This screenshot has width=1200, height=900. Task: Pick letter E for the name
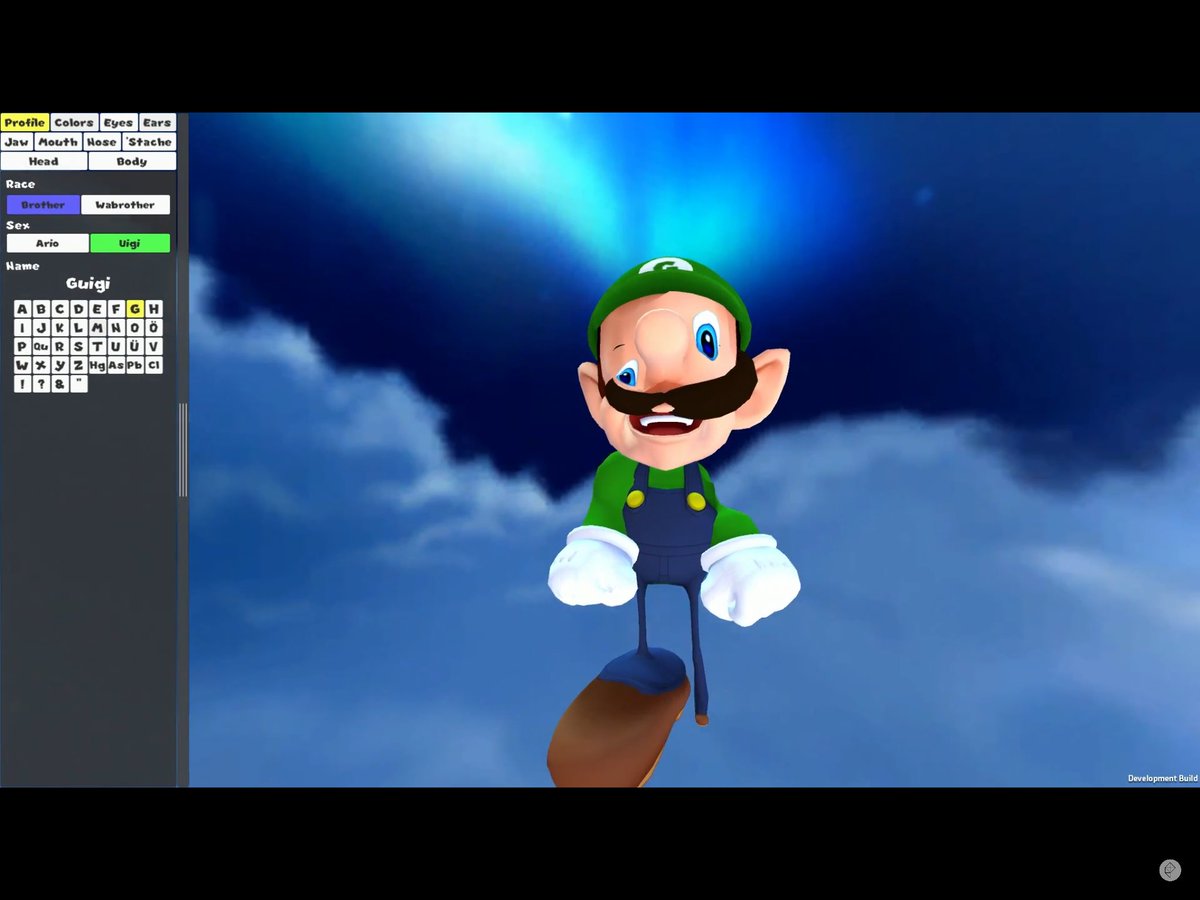point(97,309)
